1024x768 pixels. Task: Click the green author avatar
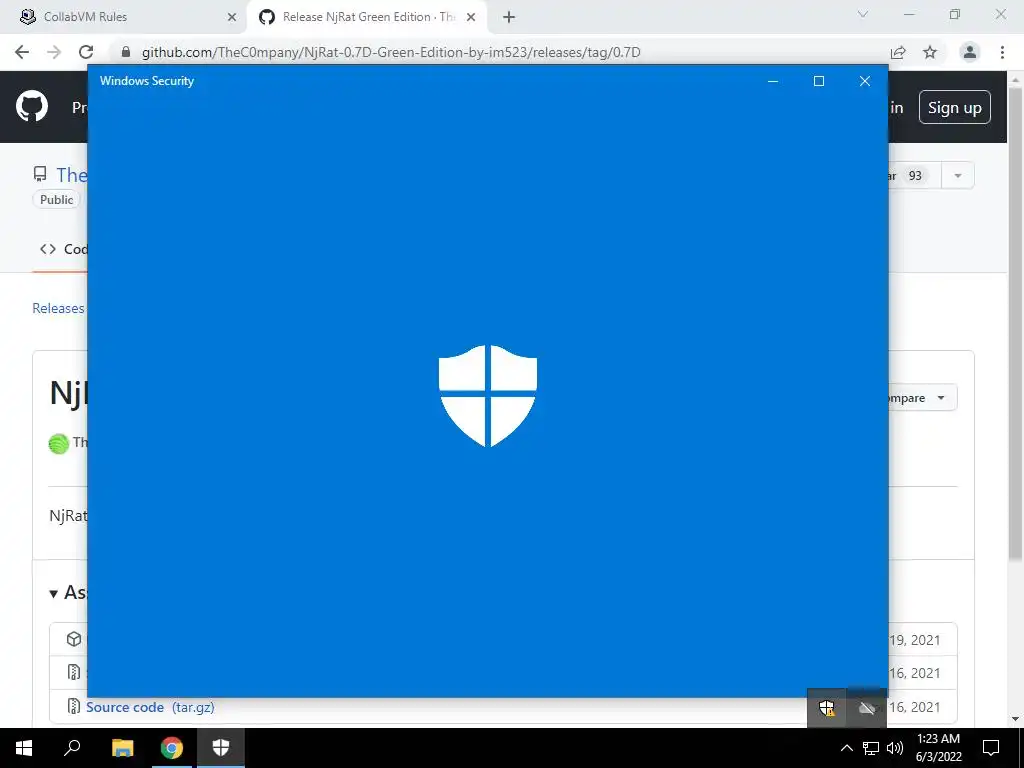click(x=59, y=443)
